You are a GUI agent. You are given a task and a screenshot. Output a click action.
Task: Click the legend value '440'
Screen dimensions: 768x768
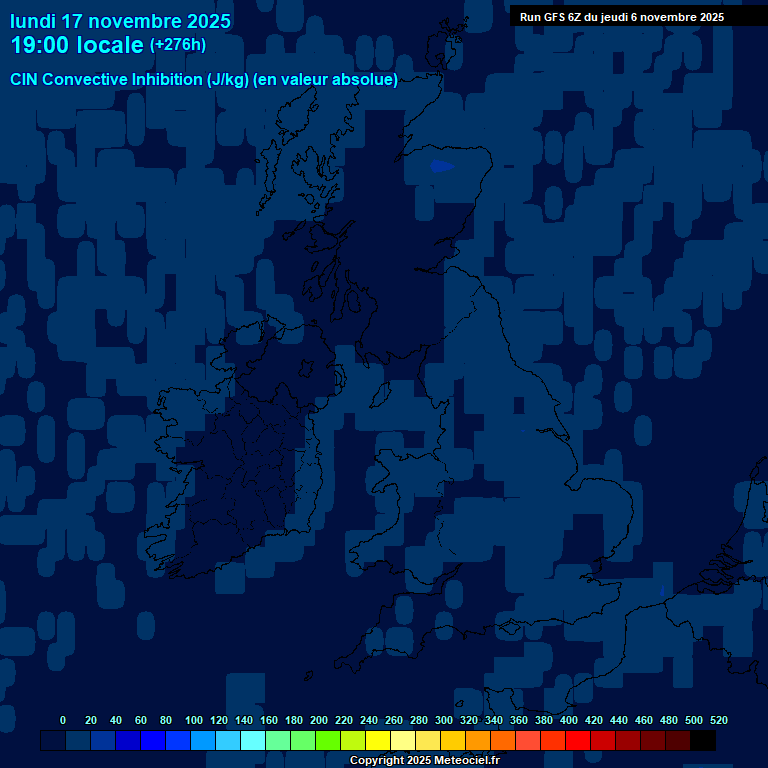619,720
